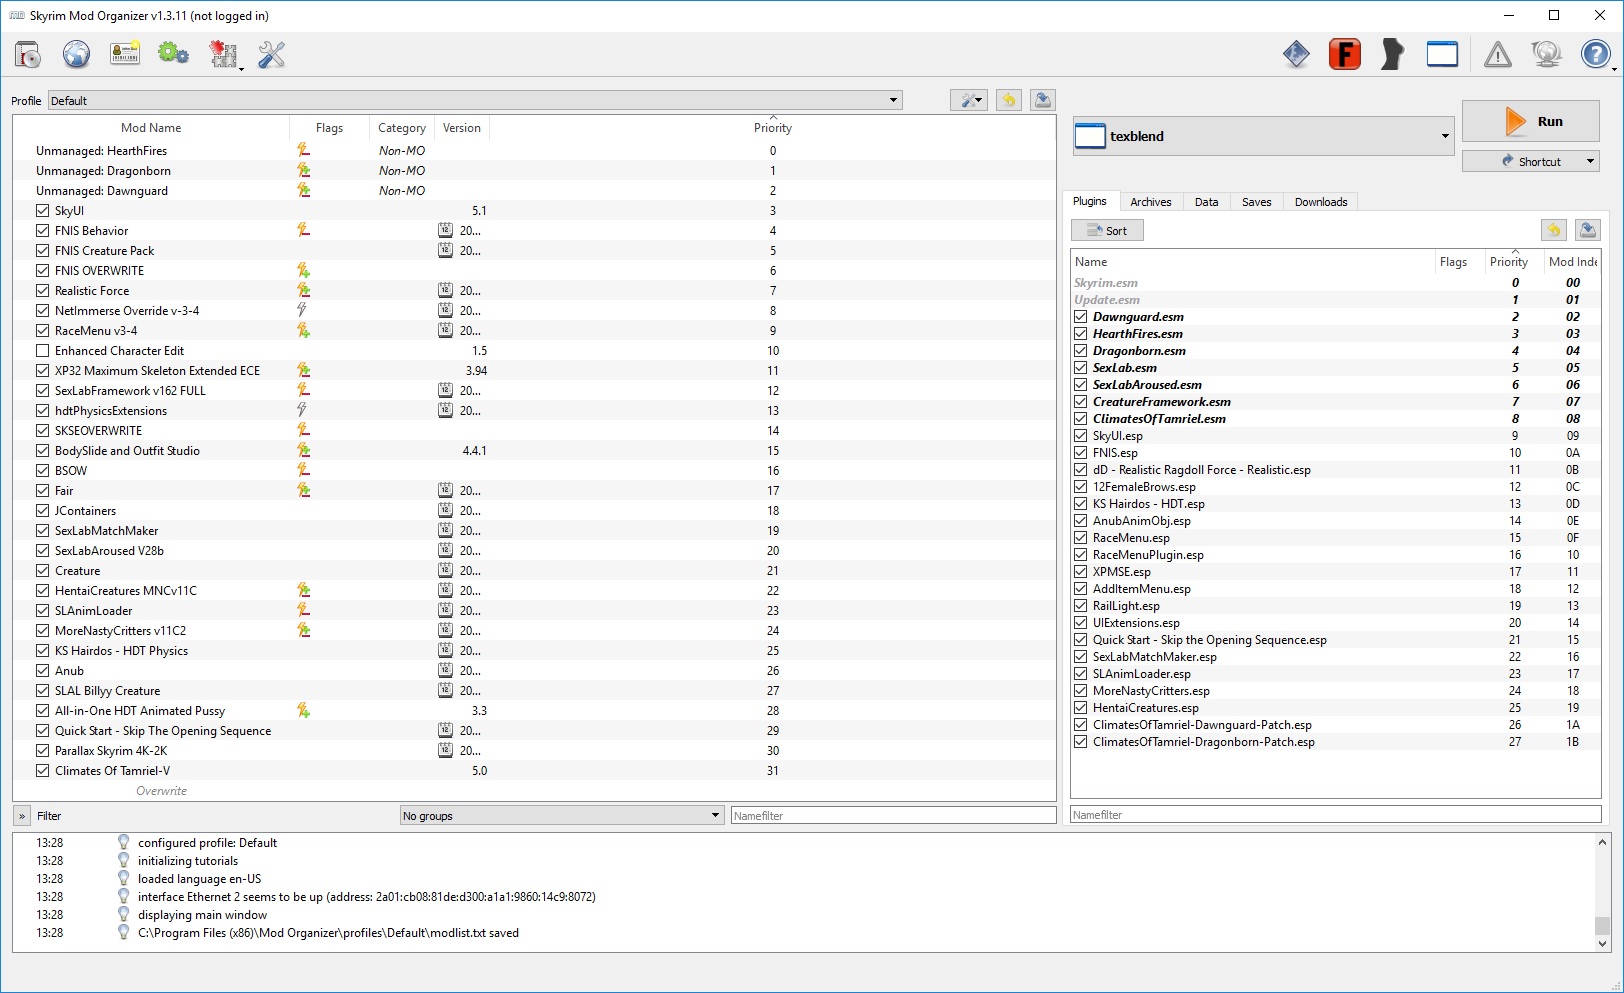Open the mod list options wrench dropdown
Viewport: 1624px width, 993px height.
[969, 100]
